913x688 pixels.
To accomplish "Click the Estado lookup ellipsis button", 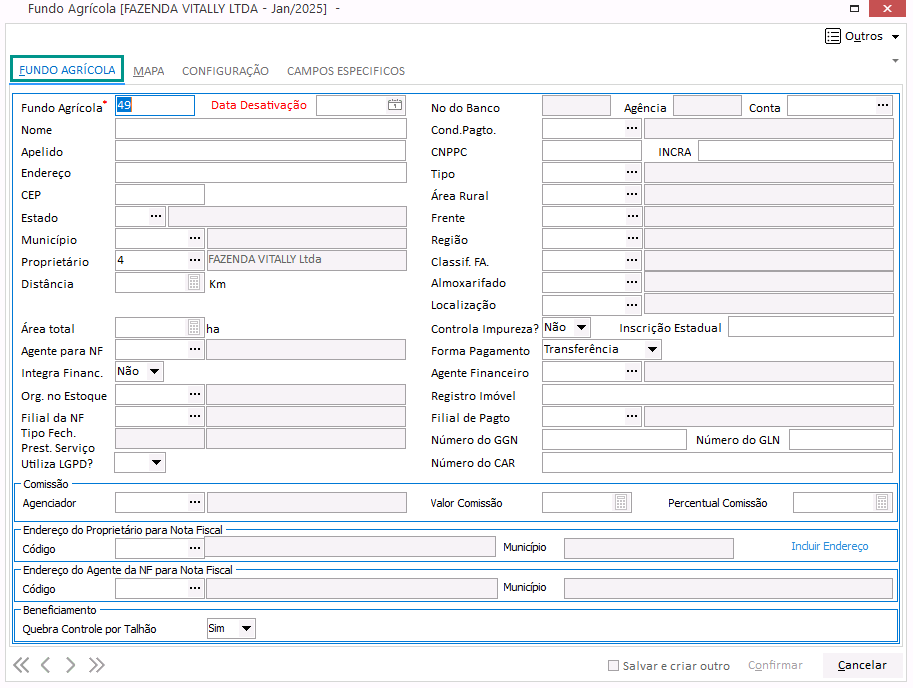I will (156, 217).
